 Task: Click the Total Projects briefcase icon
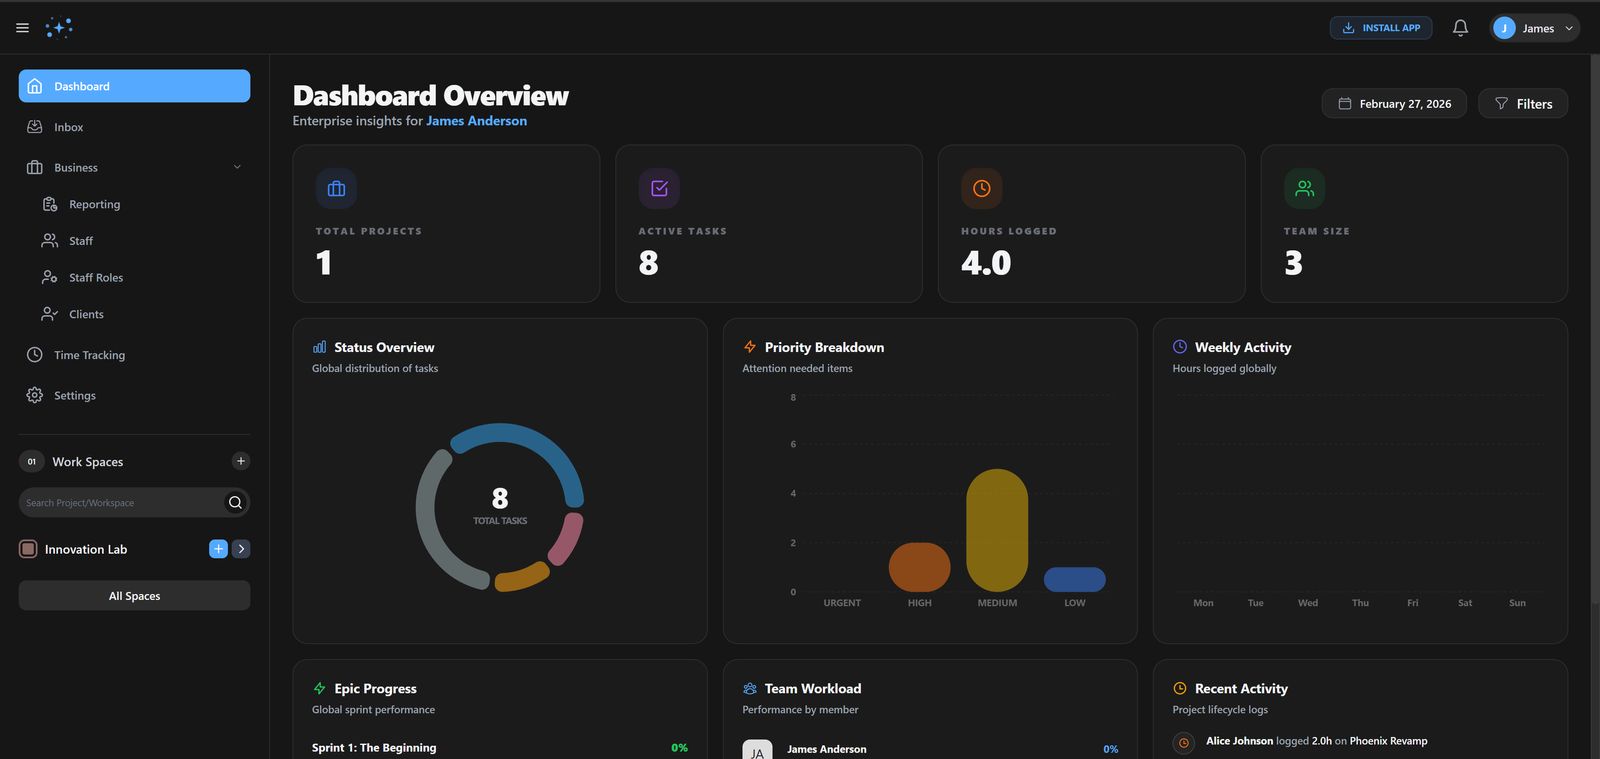pyautogui.click(x=336, y=189)
